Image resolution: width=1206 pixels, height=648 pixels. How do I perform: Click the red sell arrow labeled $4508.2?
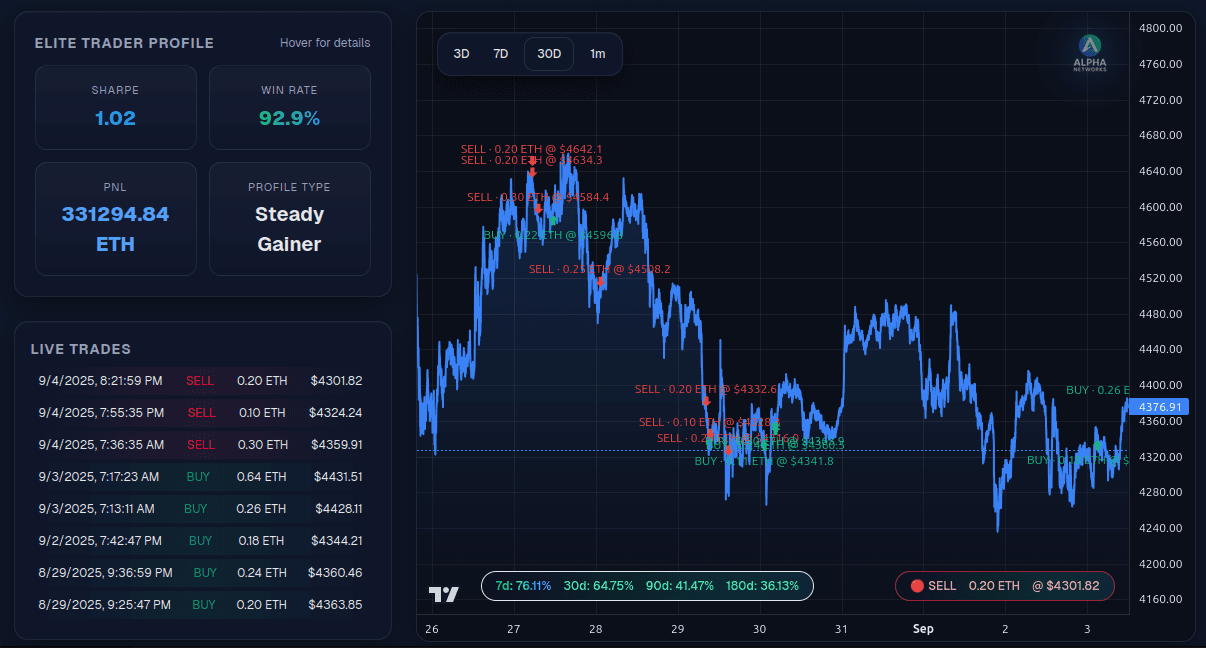pyautogui.click(x=600, y=282)
